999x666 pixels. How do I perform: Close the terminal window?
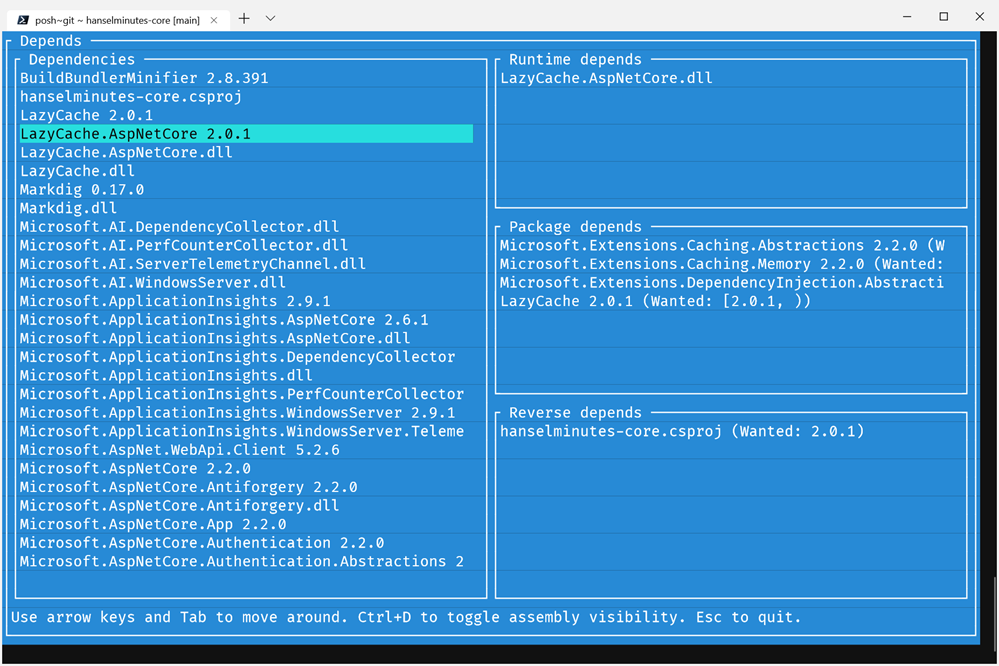click(980, 17)
